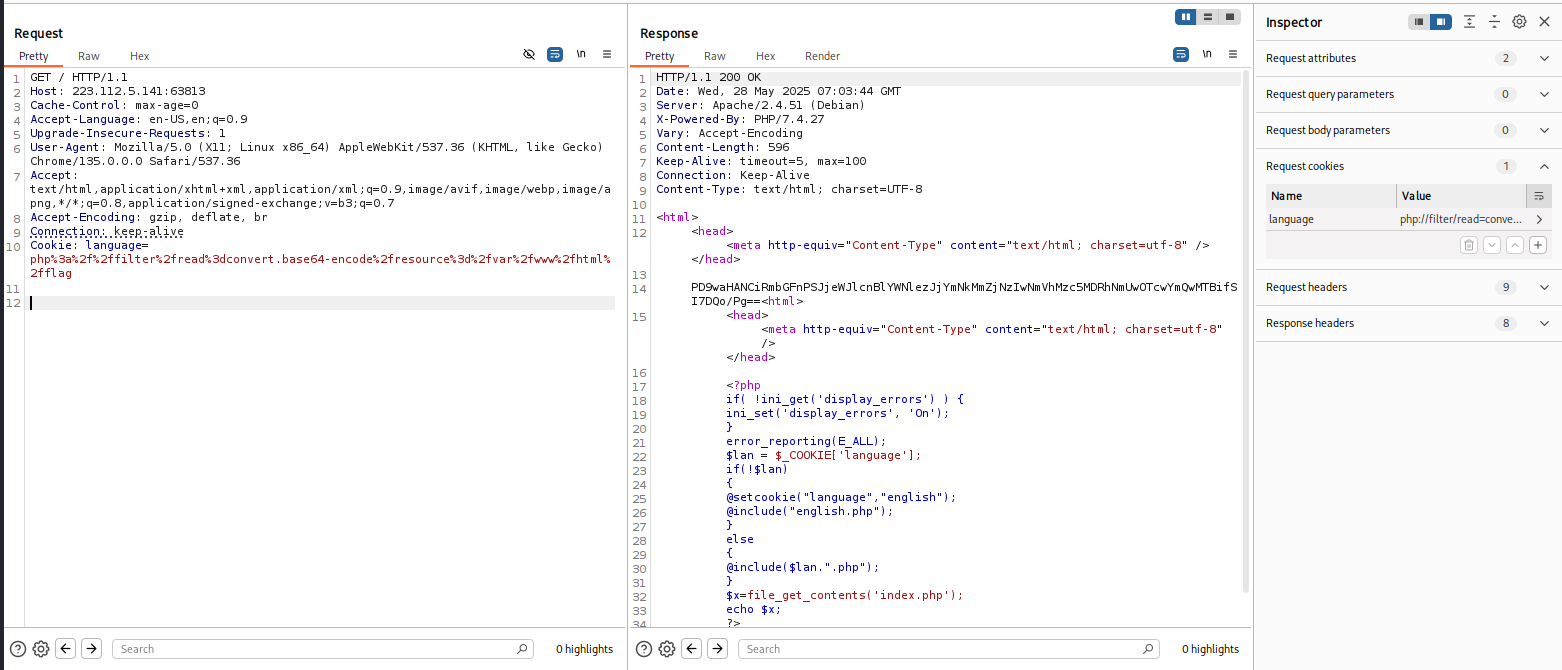Image resolution: width=1562 pixels, height=670 pixels.
Task: Select the language cookie name cell
Action: click(x=1331, y=219)
